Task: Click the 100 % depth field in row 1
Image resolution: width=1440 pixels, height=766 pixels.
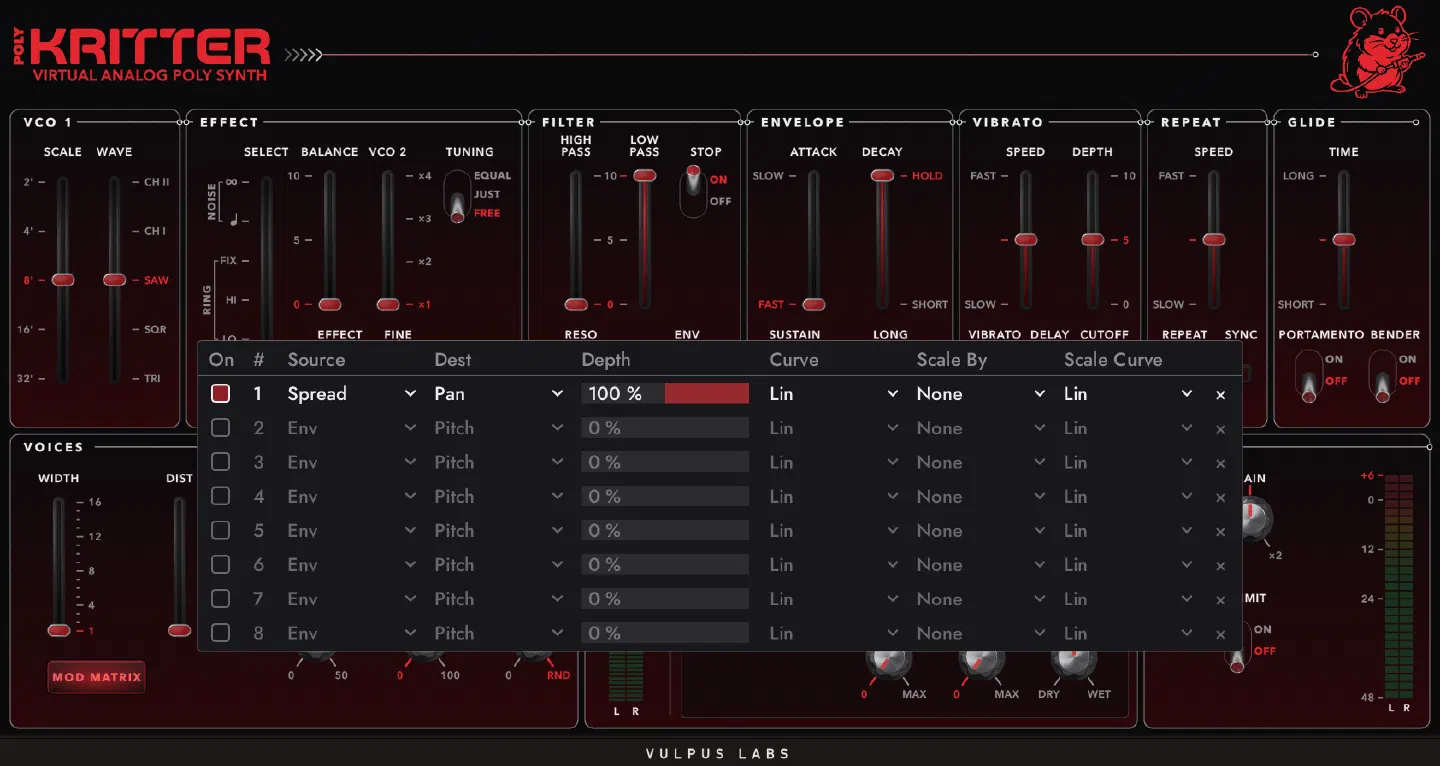Action: (x=665, y=394)
